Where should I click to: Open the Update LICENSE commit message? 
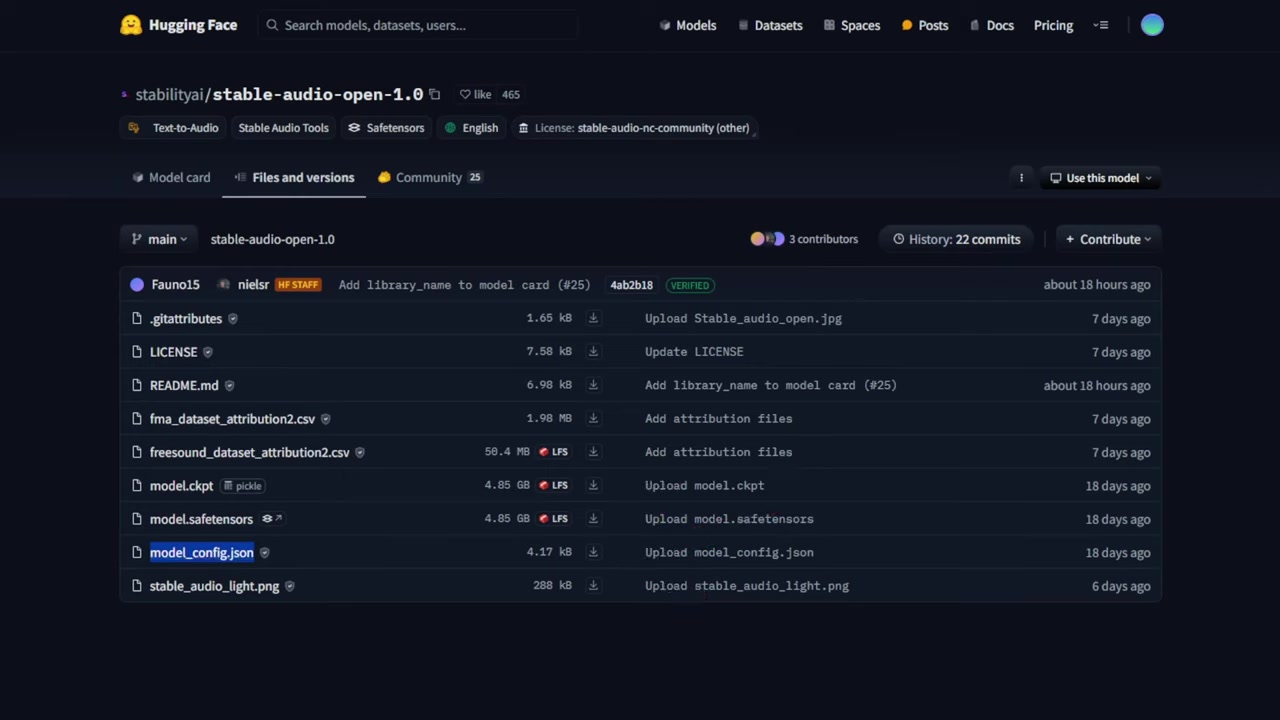tap(694, 352)
